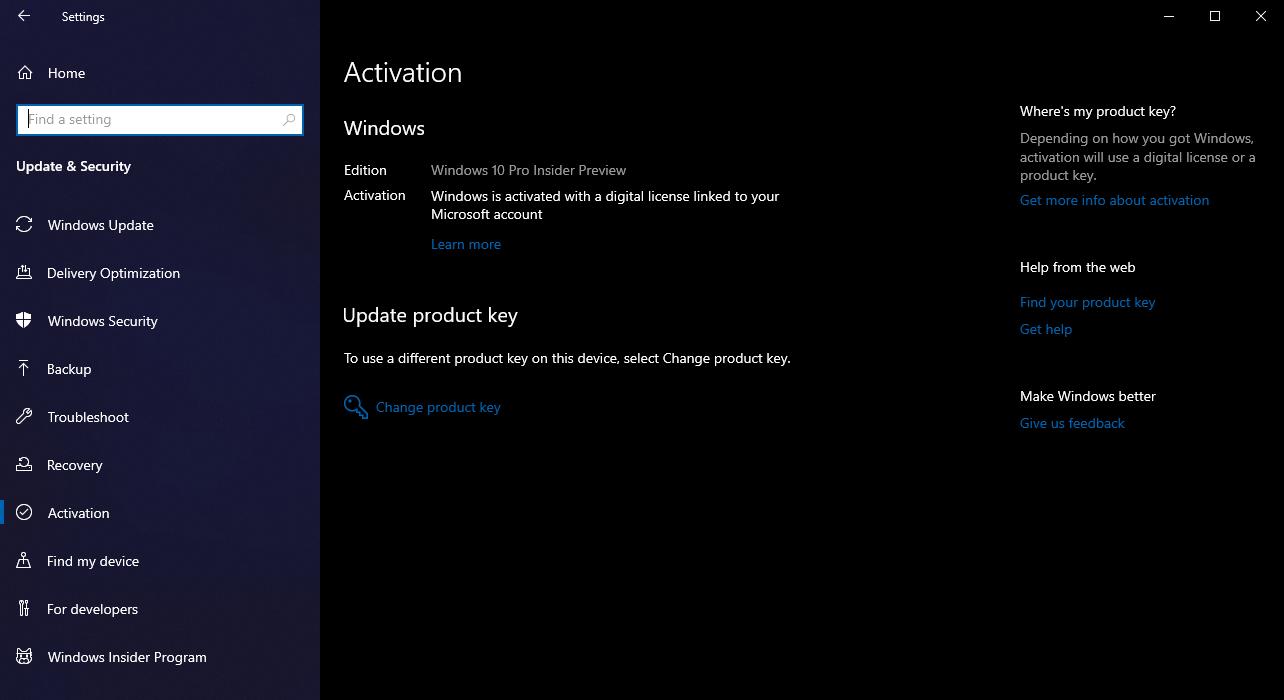Open Get more info about activation
1284x700 pixels.
point(1114,200)
